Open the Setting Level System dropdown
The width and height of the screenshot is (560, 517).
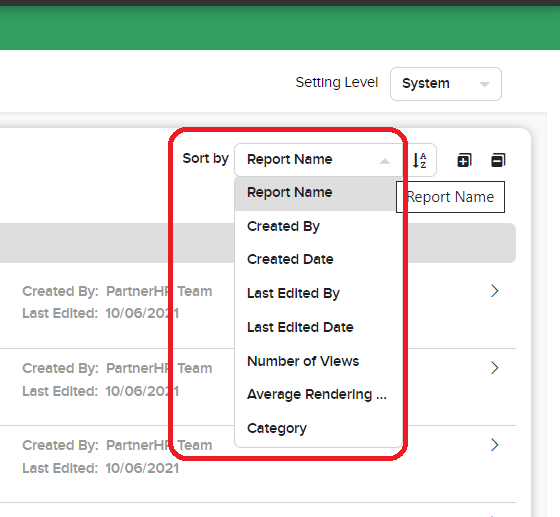(x=446, y=84)
